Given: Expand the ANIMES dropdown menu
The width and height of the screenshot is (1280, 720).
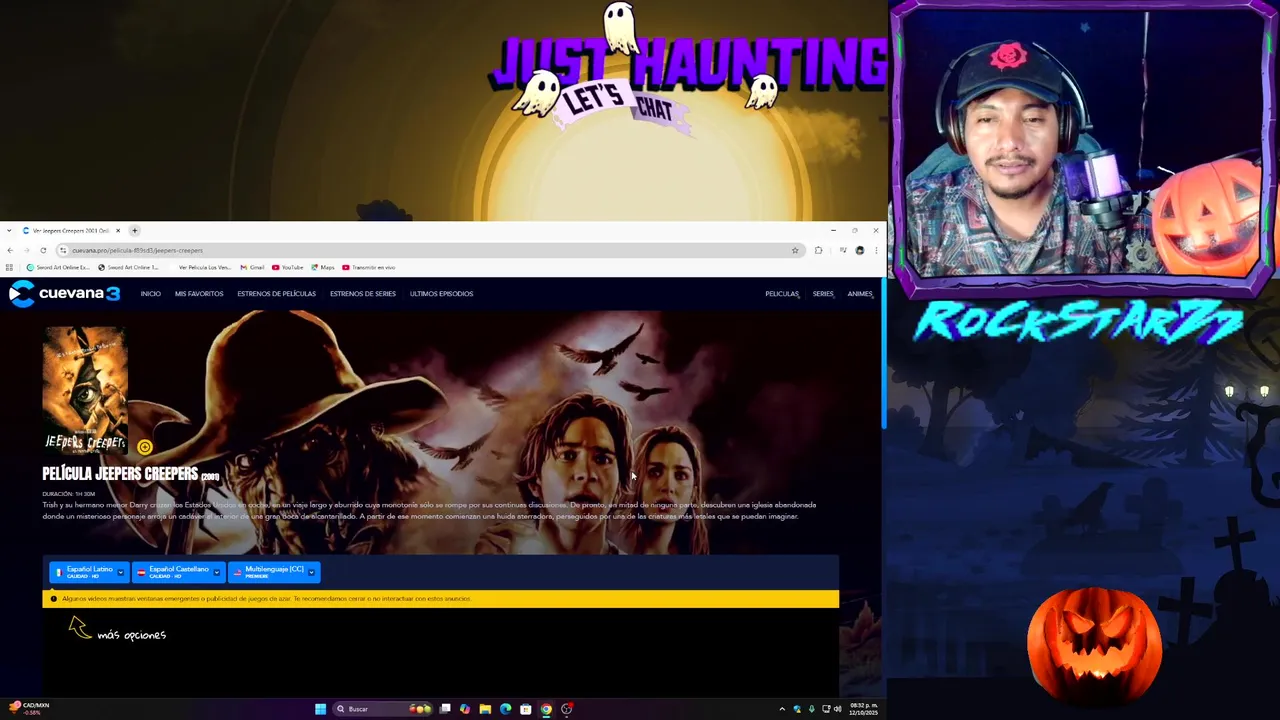Looking at the screenshot, I should 860,294.
